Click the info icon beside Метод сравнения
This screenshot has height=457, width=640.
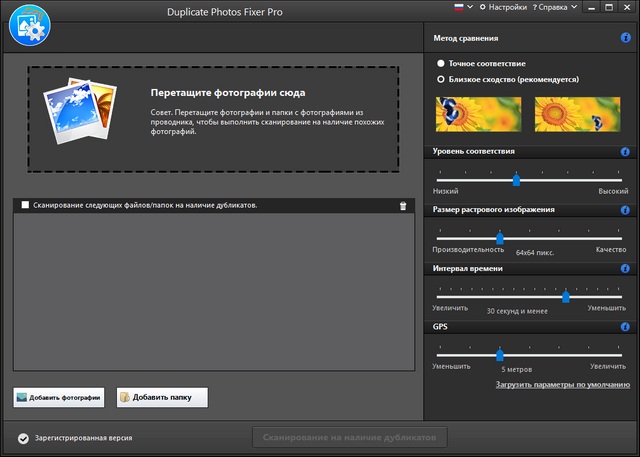[x=625, y=38]
